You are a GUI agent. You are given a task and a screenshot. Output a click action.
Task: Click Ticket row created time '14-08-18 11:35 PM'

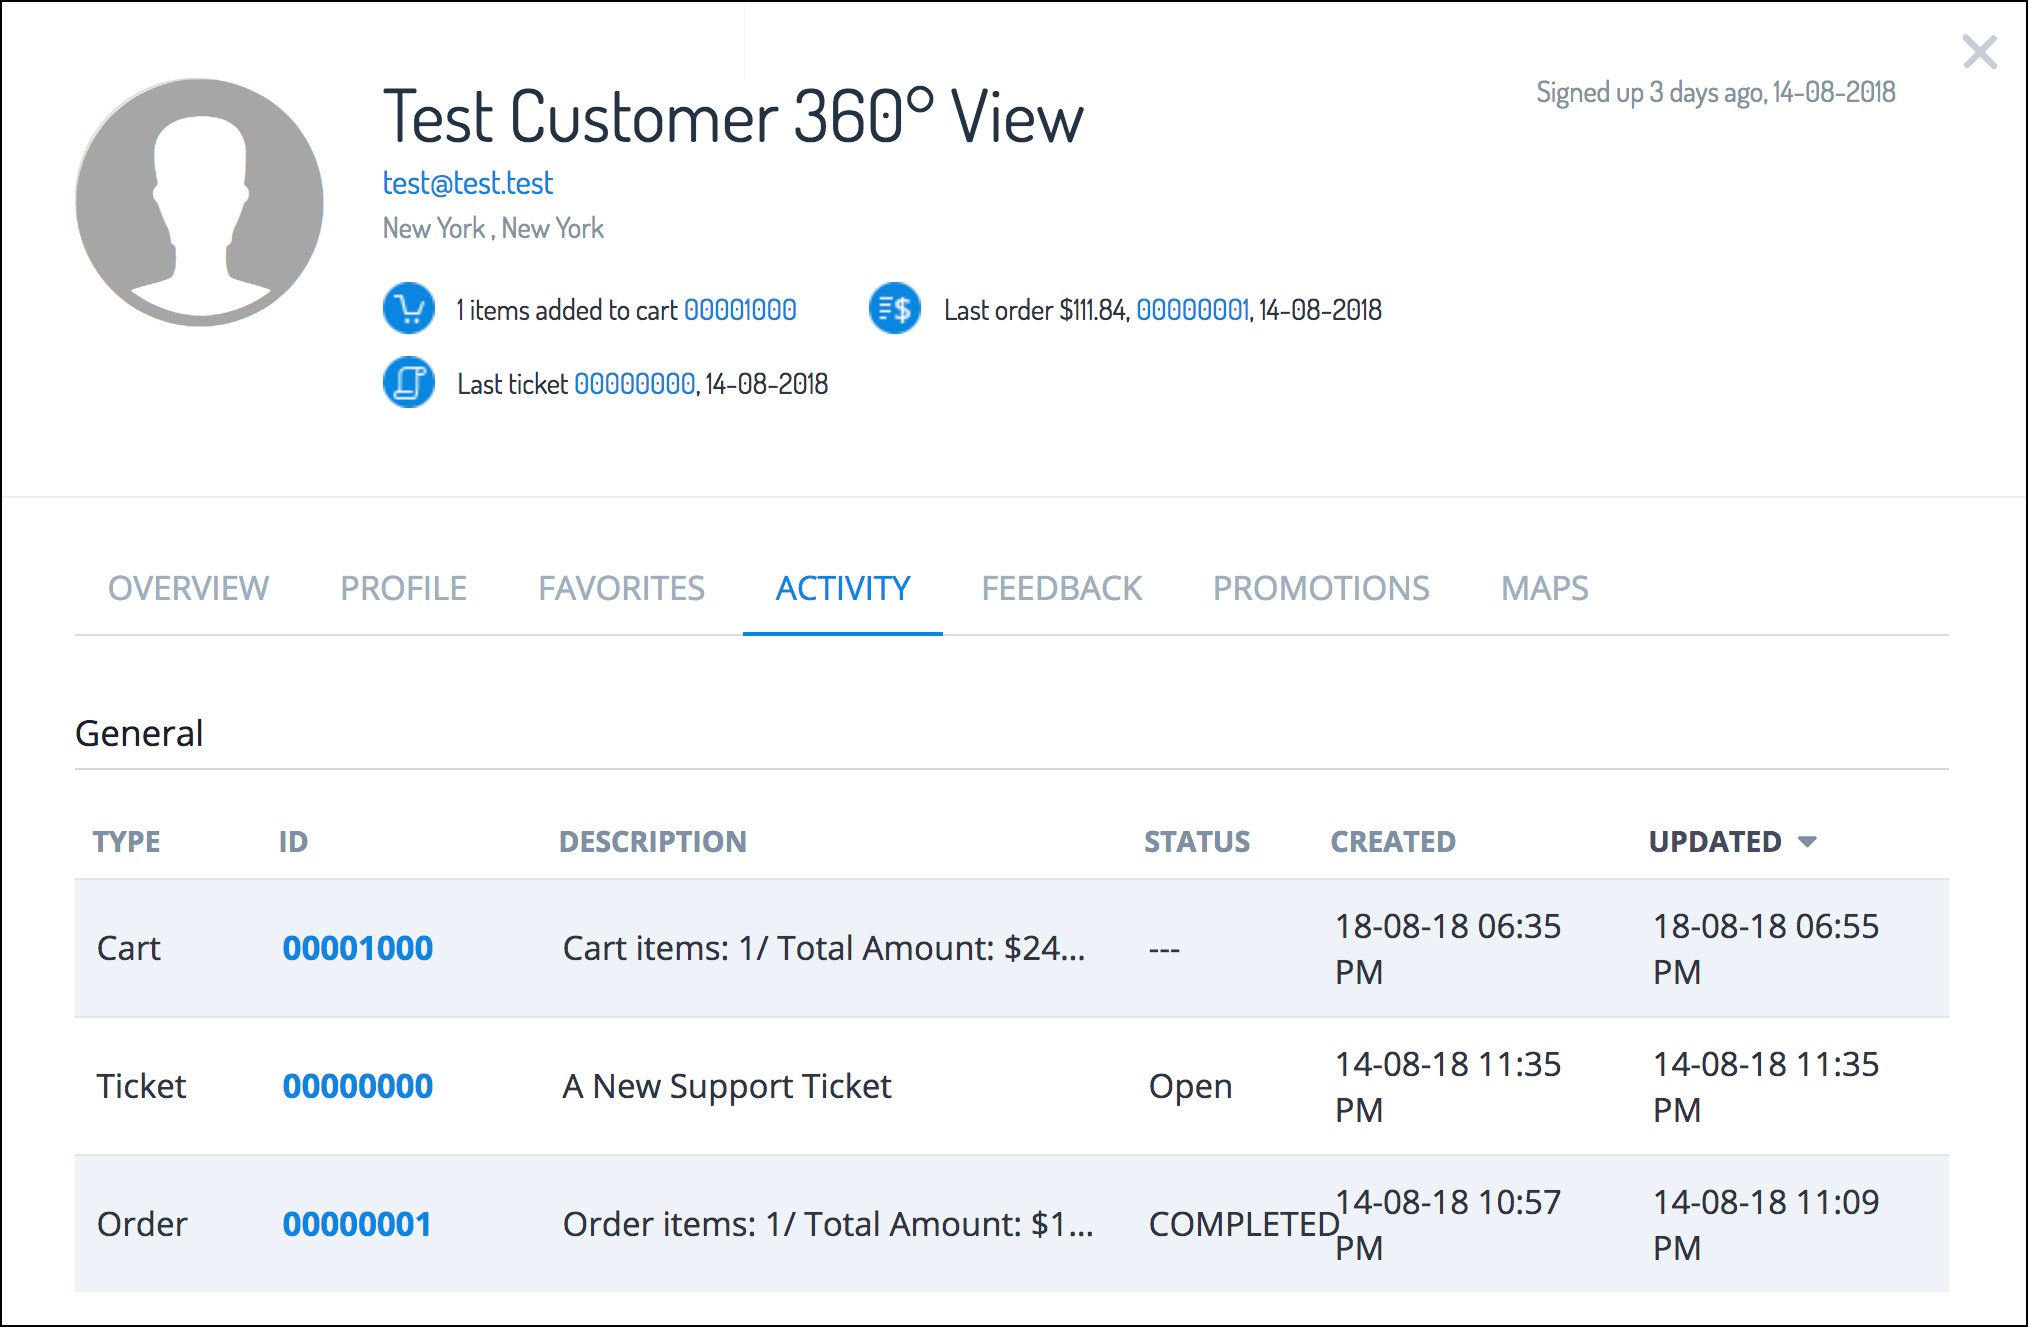click(x=1448, y=1086)
